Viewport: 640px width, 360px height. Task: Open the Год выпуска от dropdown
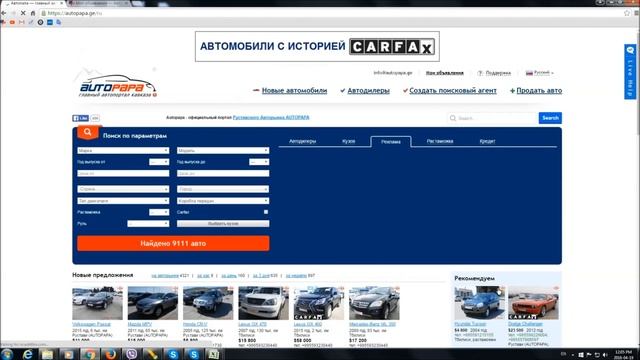tap(159, 162)
